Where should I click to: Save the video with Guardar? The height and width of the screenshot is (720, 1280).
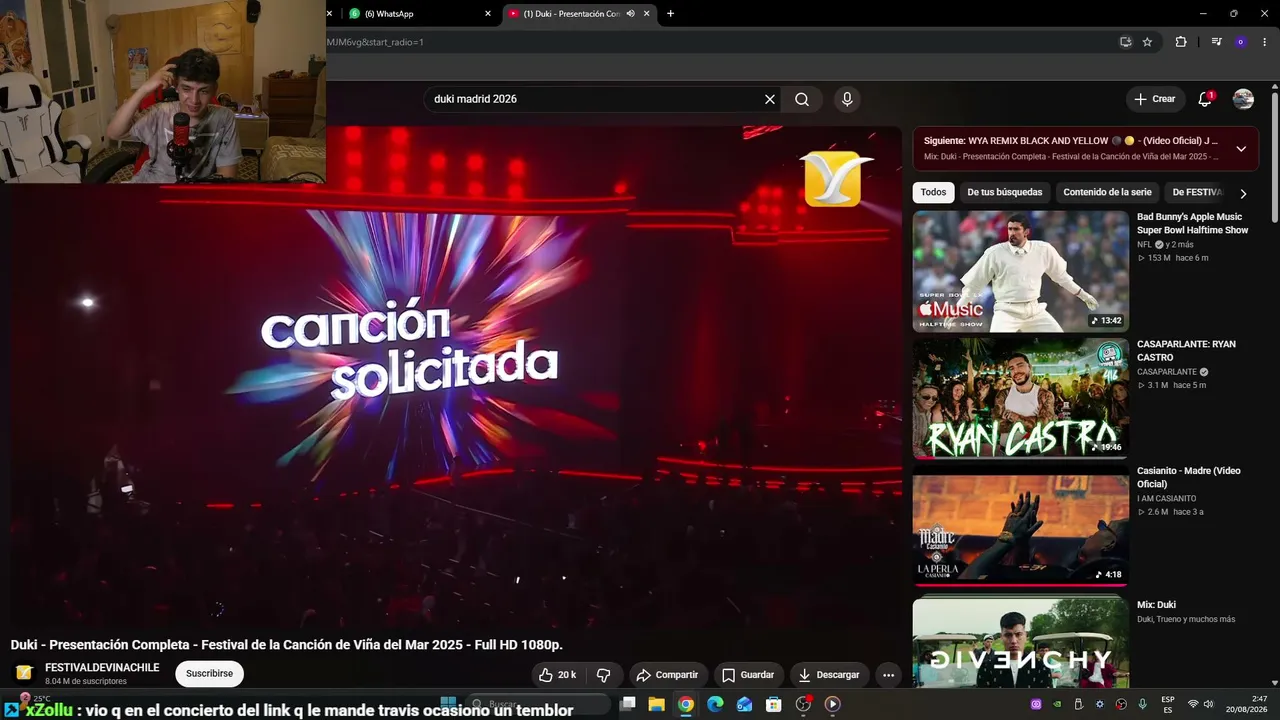pyautogui.click(x=748, y=675)
